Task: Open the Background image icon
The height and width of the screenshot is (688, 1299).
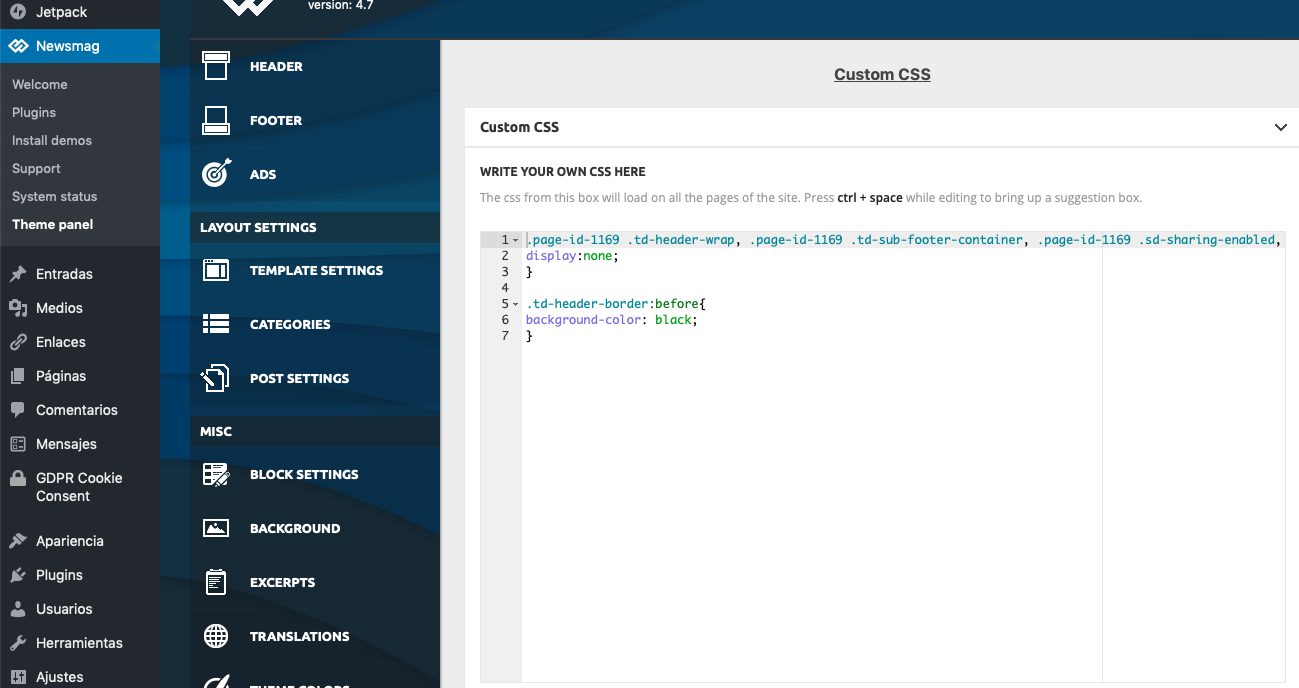Action: tap(216, 528)
